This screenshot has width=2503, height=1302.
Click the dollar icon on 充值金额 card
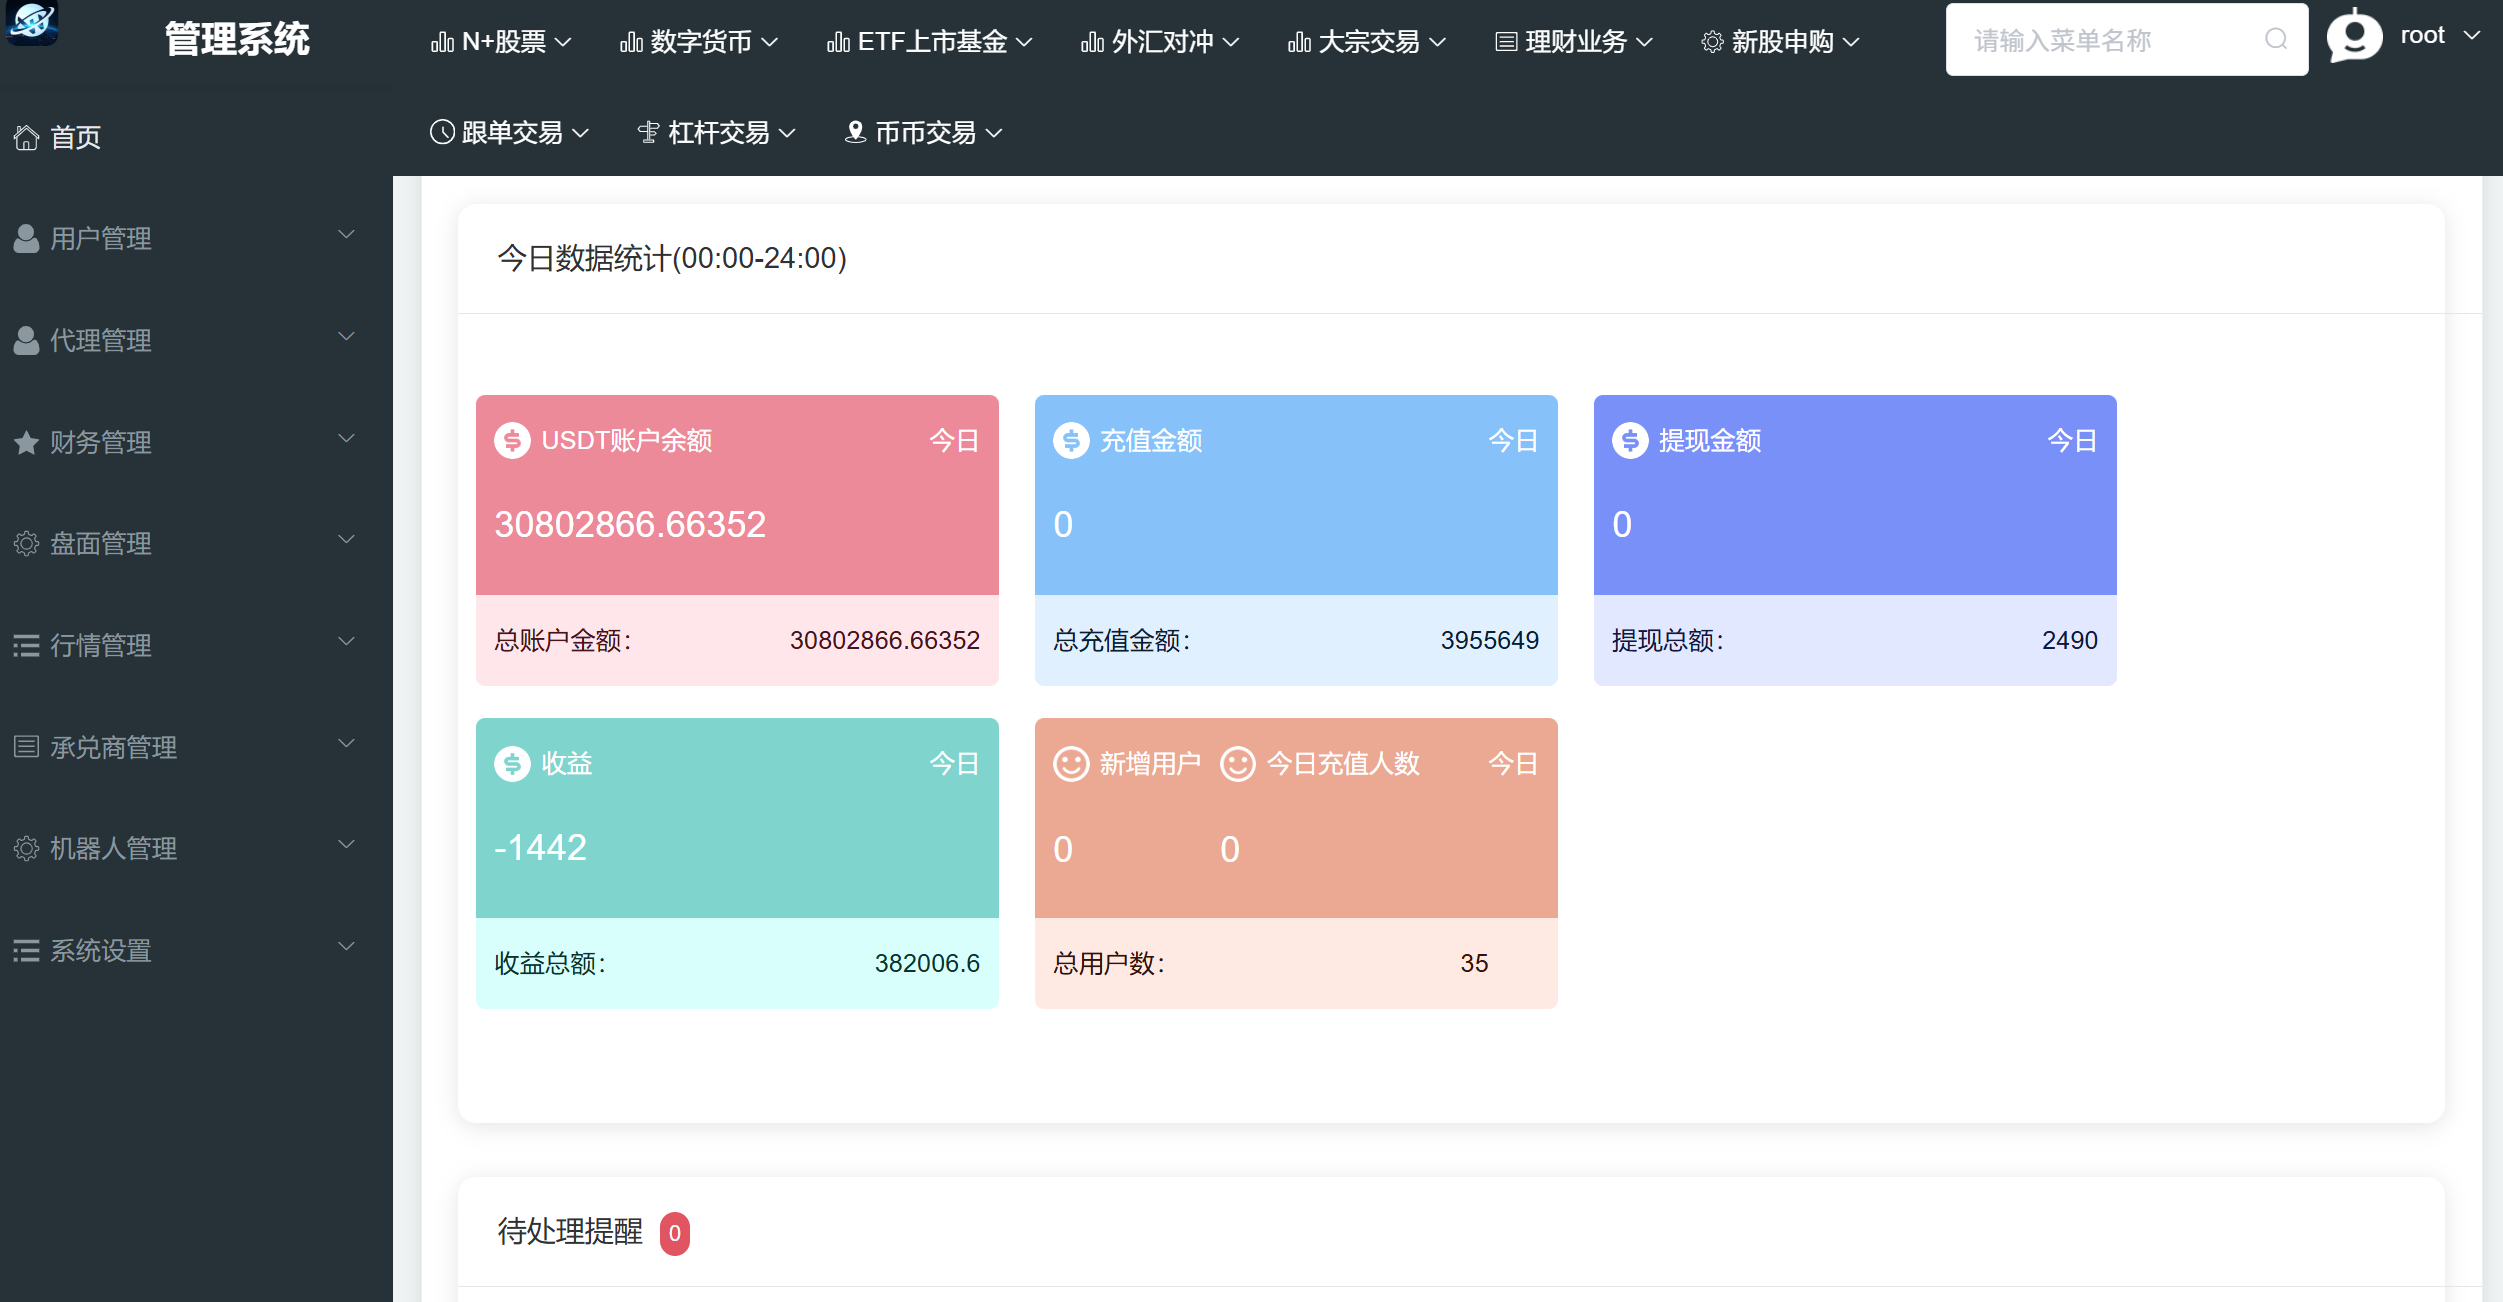coord(1071,441)
